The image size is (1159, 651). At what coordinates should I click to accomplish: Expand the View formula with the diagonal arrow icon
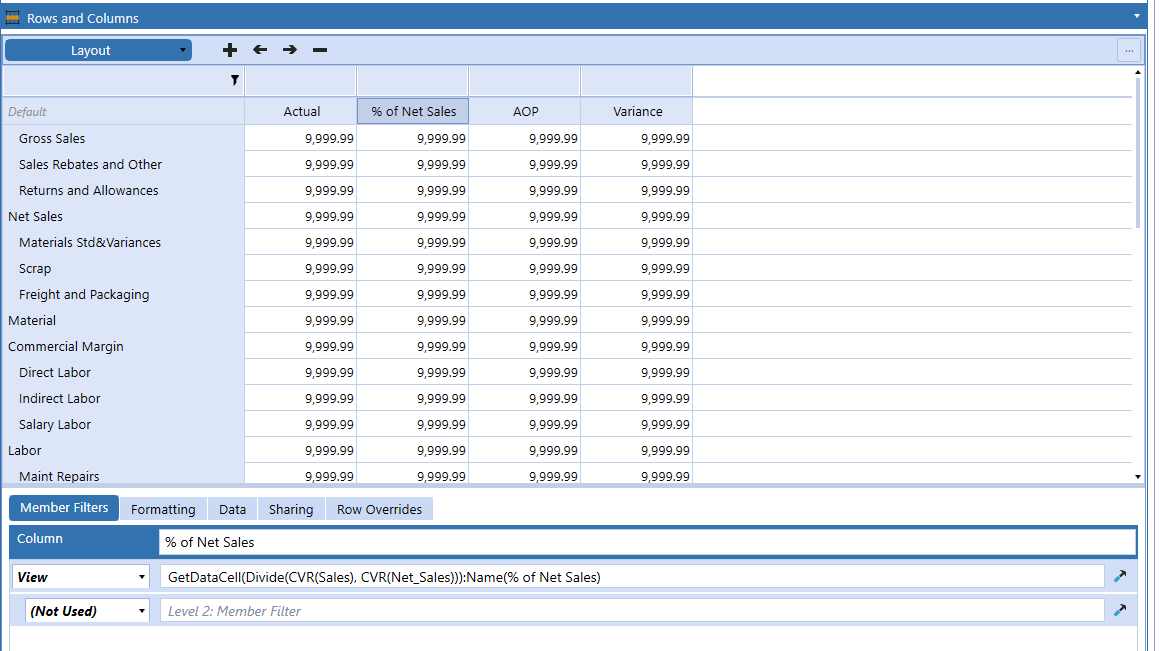click(1120, 576)
